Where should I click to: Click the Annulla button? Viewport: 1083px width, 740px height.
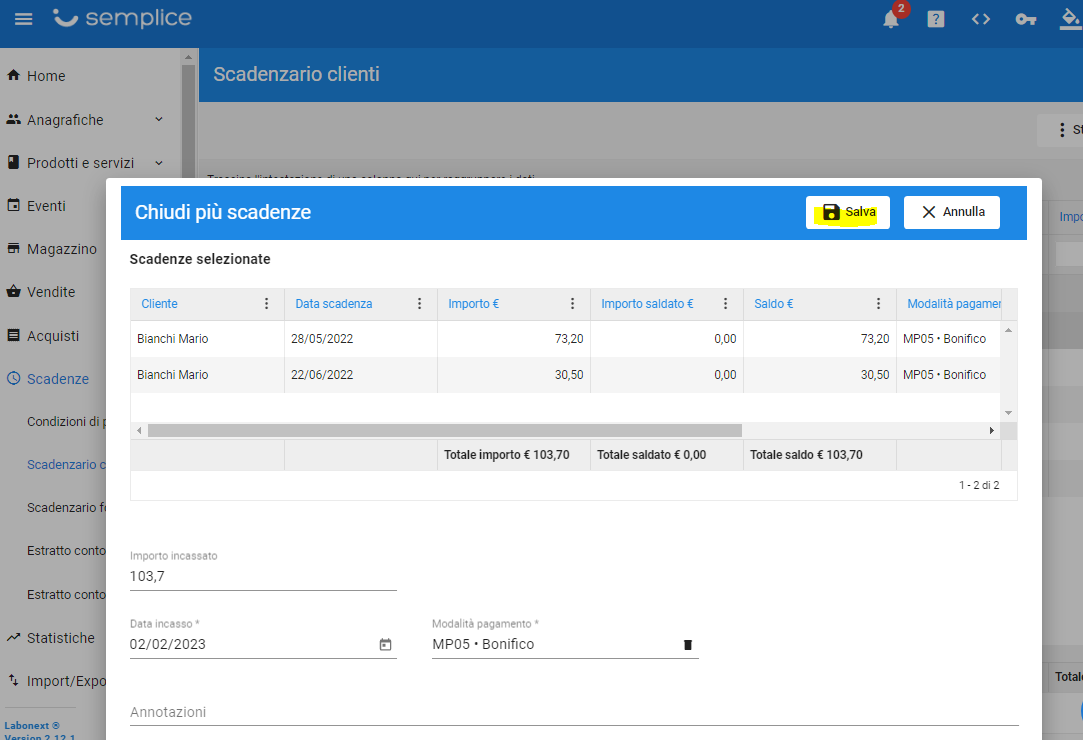952,212
